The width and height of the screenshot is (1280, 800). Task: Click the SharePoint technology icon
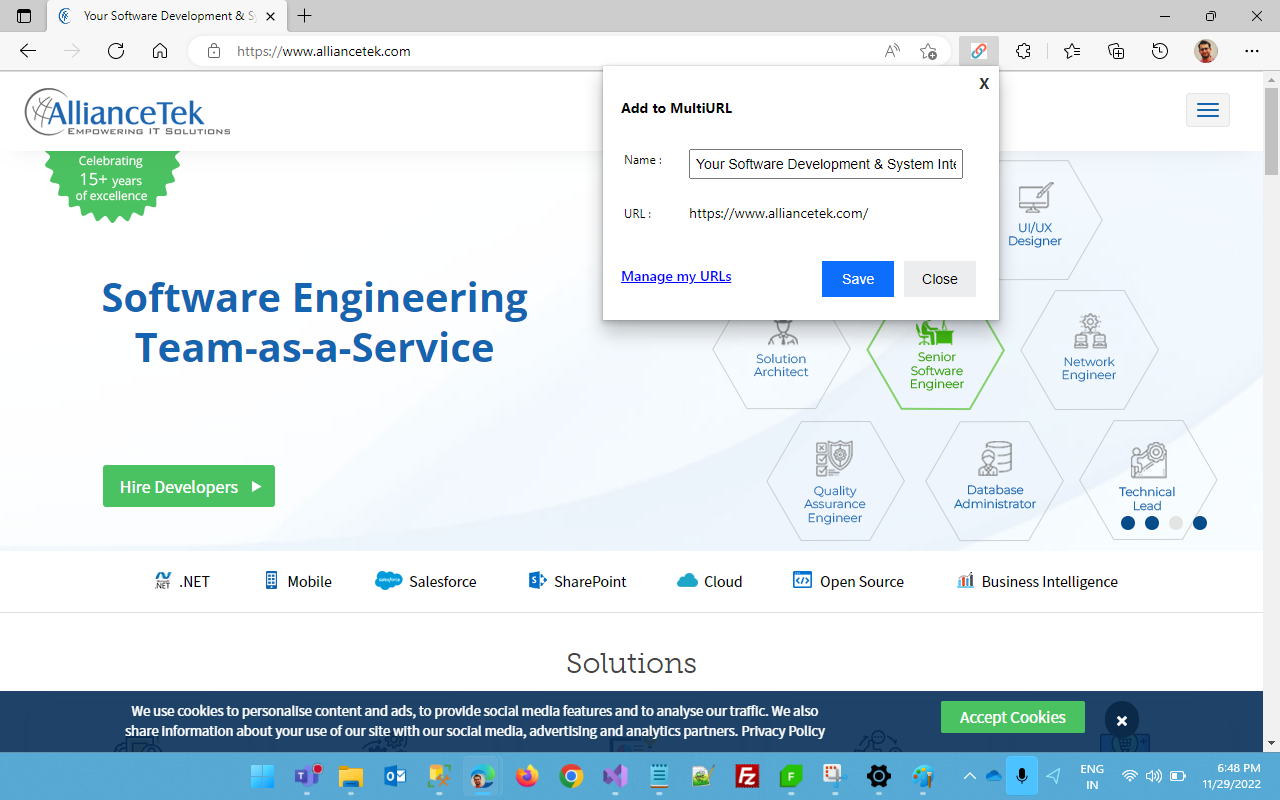coord(537,580)
